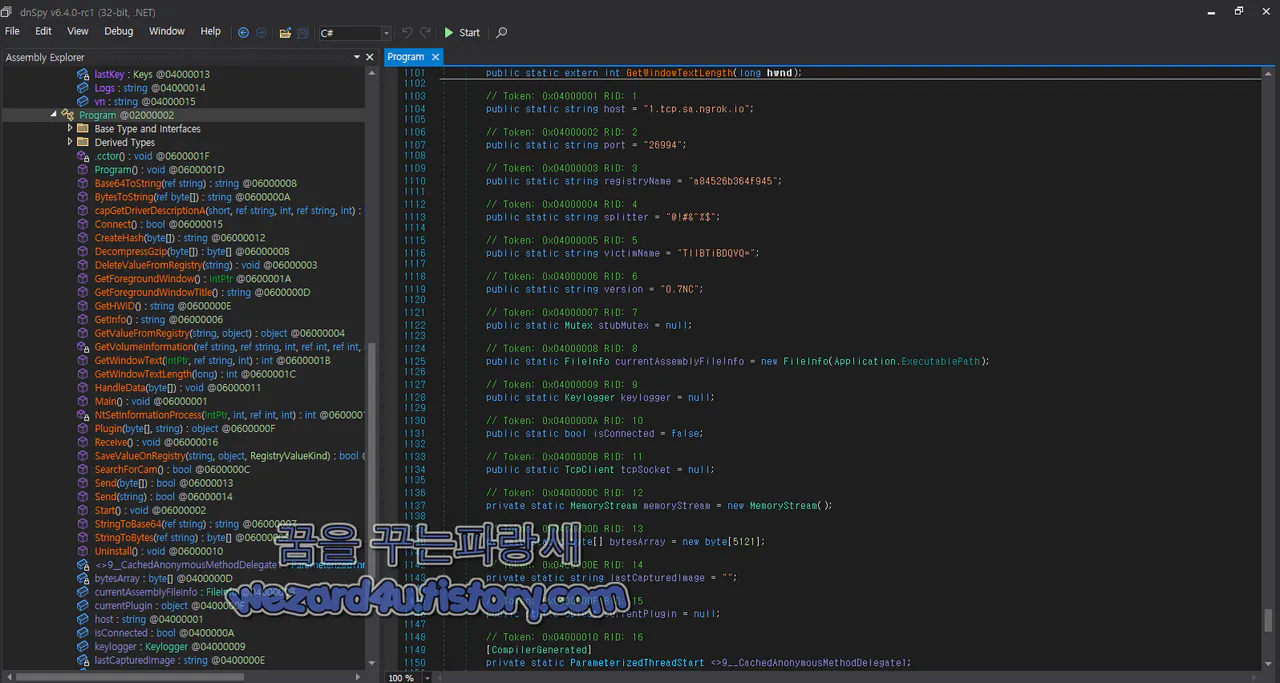Select GetInfo() method in tree
The width and height of the screenshot is (1280, 683).
click(x=159, y=319)
